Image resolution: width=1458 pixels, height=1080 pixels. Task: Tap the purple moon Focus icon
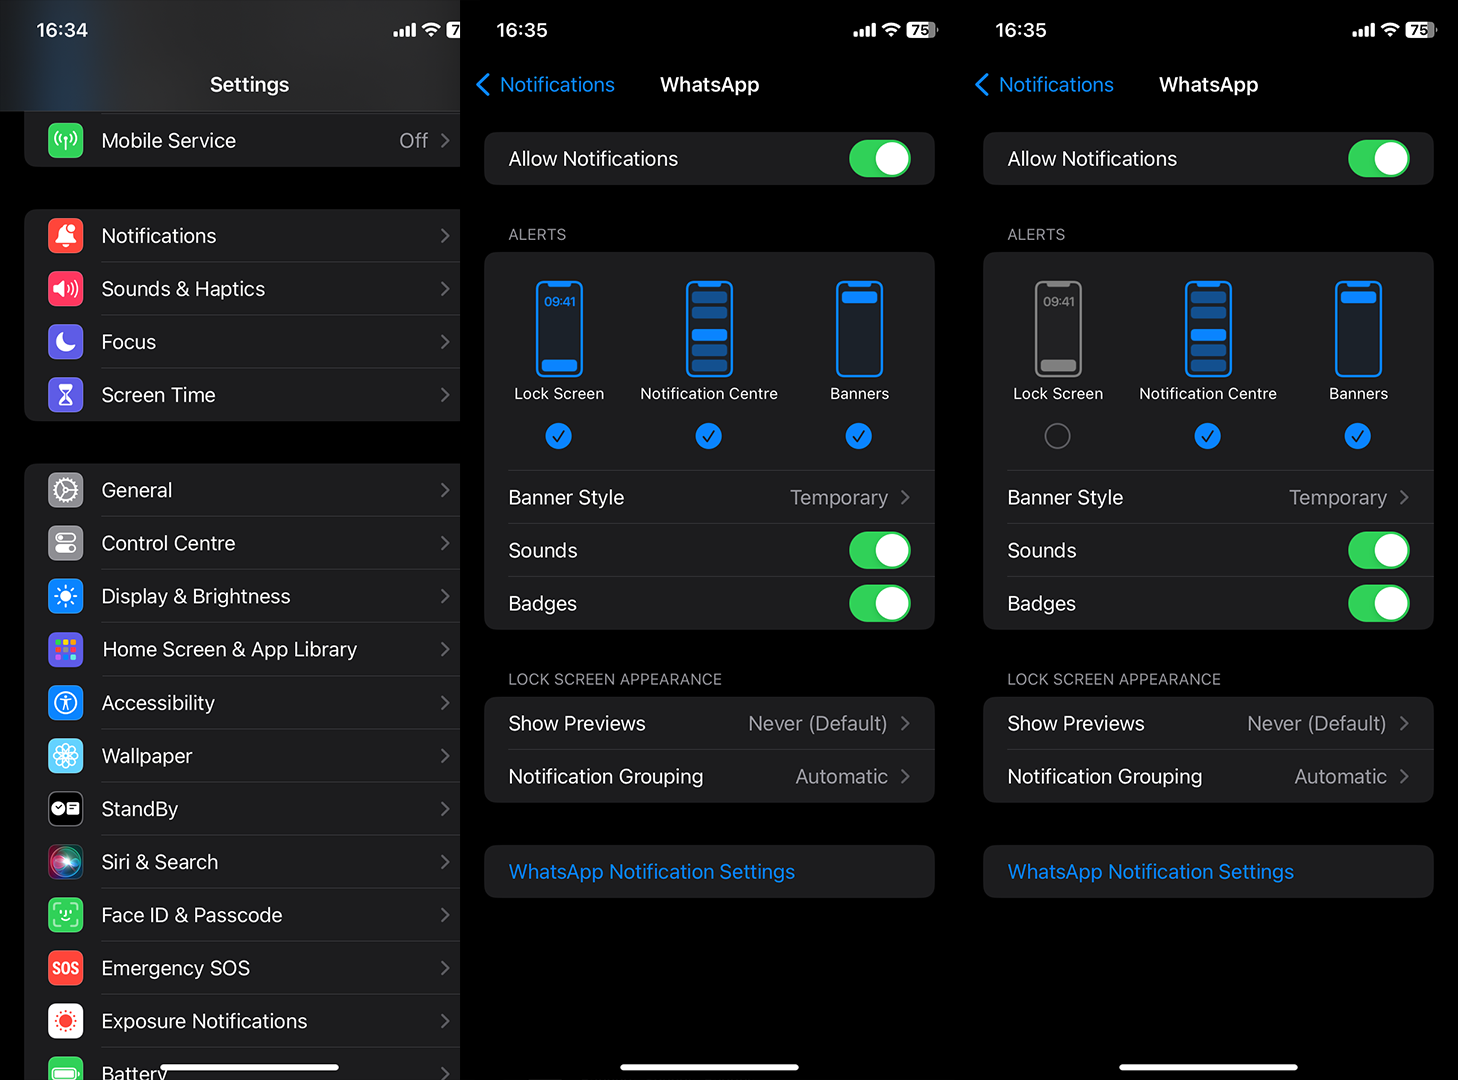click(66, 342)
